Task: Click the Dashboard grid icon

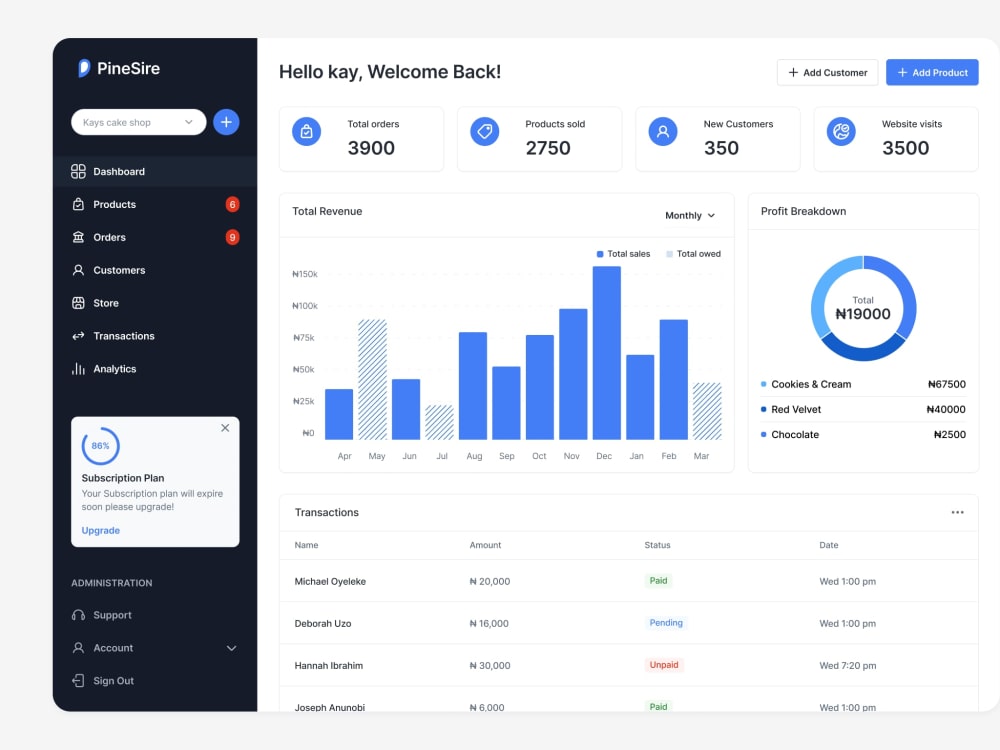Action: [x=78, y=171]
